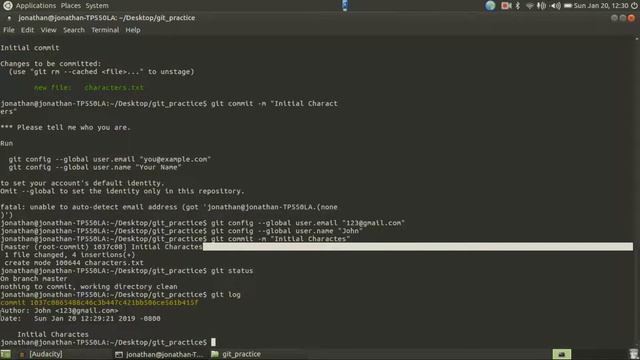
Task: Click the terminal window title icon
Action: [9, 18]
